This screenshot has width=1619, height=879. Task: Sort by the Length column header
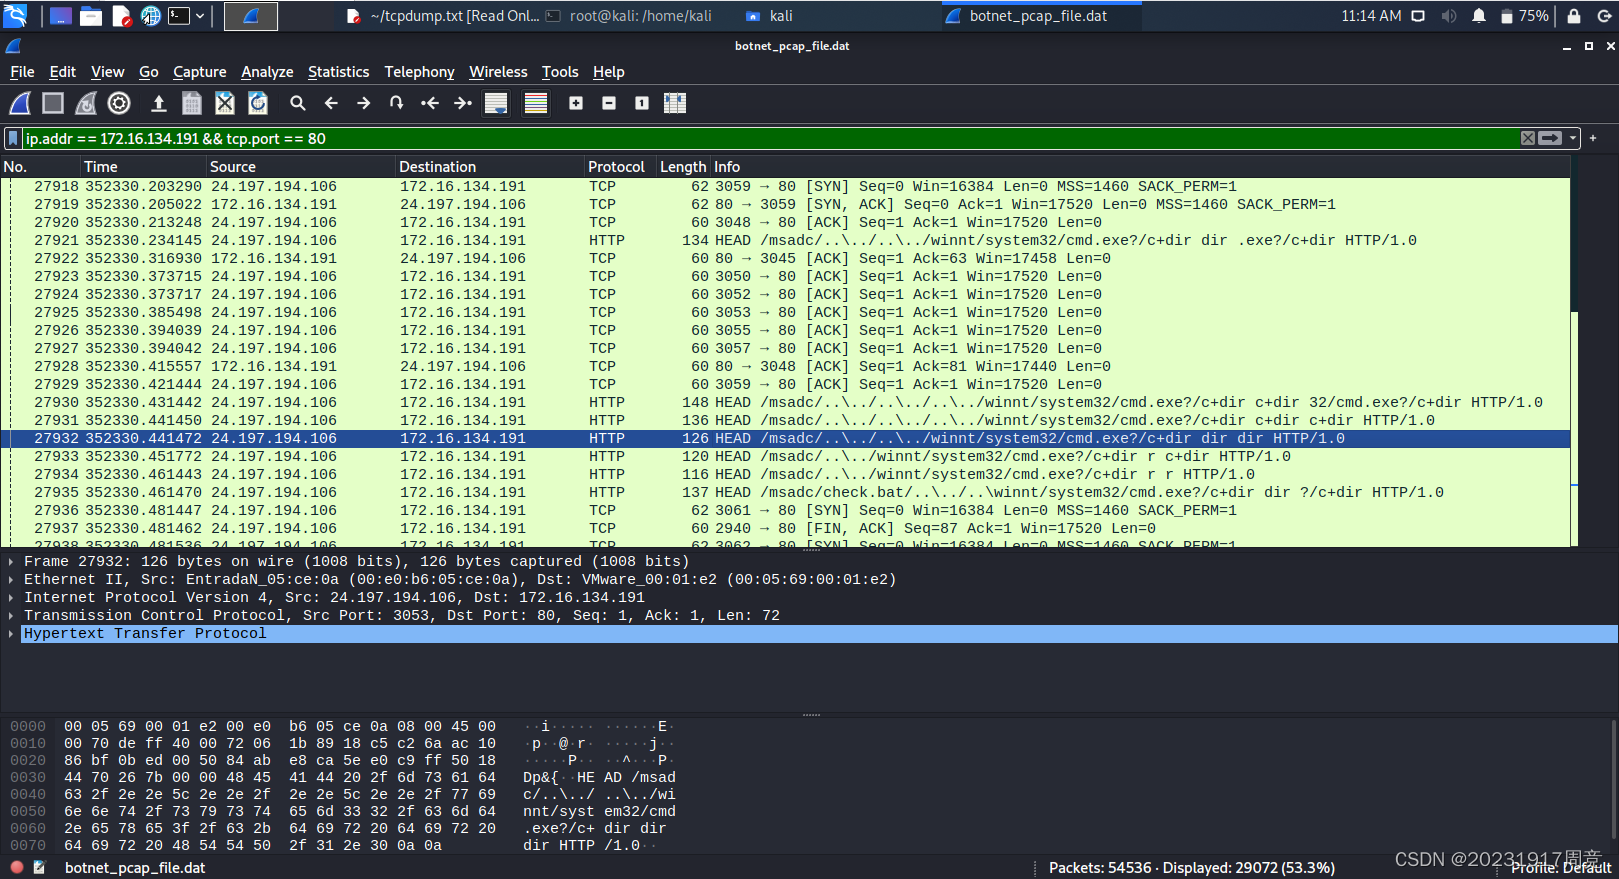683,167
